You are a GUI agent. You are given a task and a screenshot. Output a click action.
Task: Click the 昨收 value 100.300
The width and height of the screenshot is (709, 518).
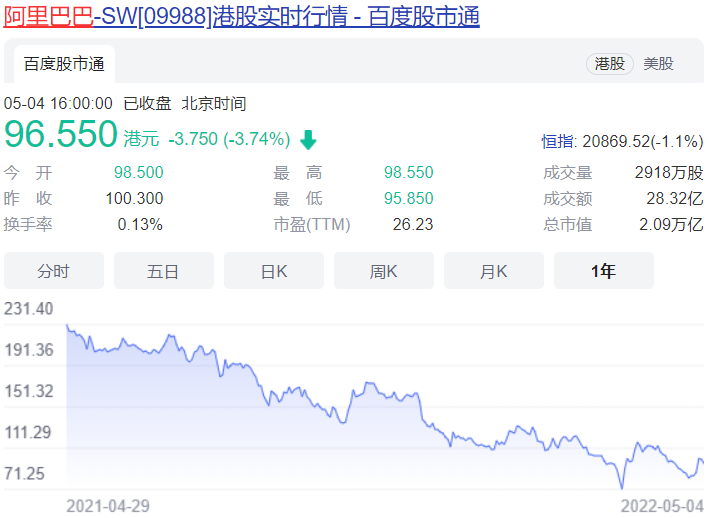coord(134,198)
